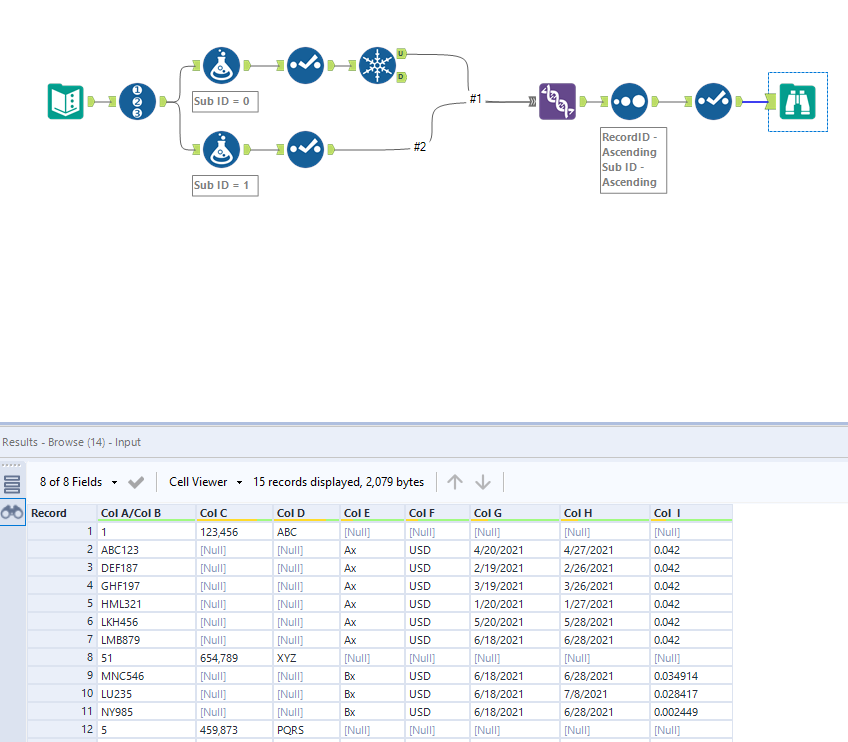Select the 459,873 cell
The width and height of the screenshot is (848, 742).
(234, 730)
